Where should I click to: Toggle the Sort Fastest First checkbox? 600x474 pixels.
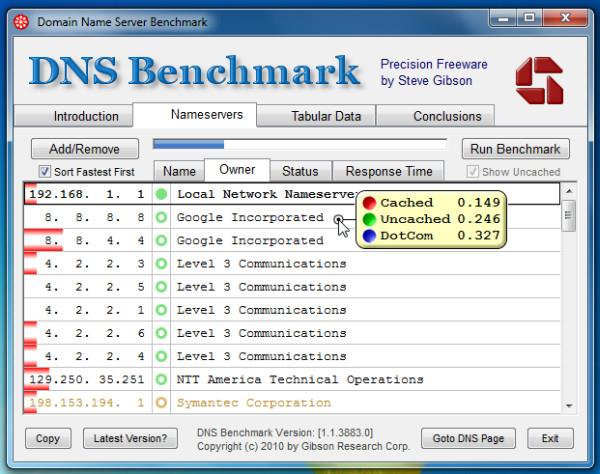(x=44, y=172)
